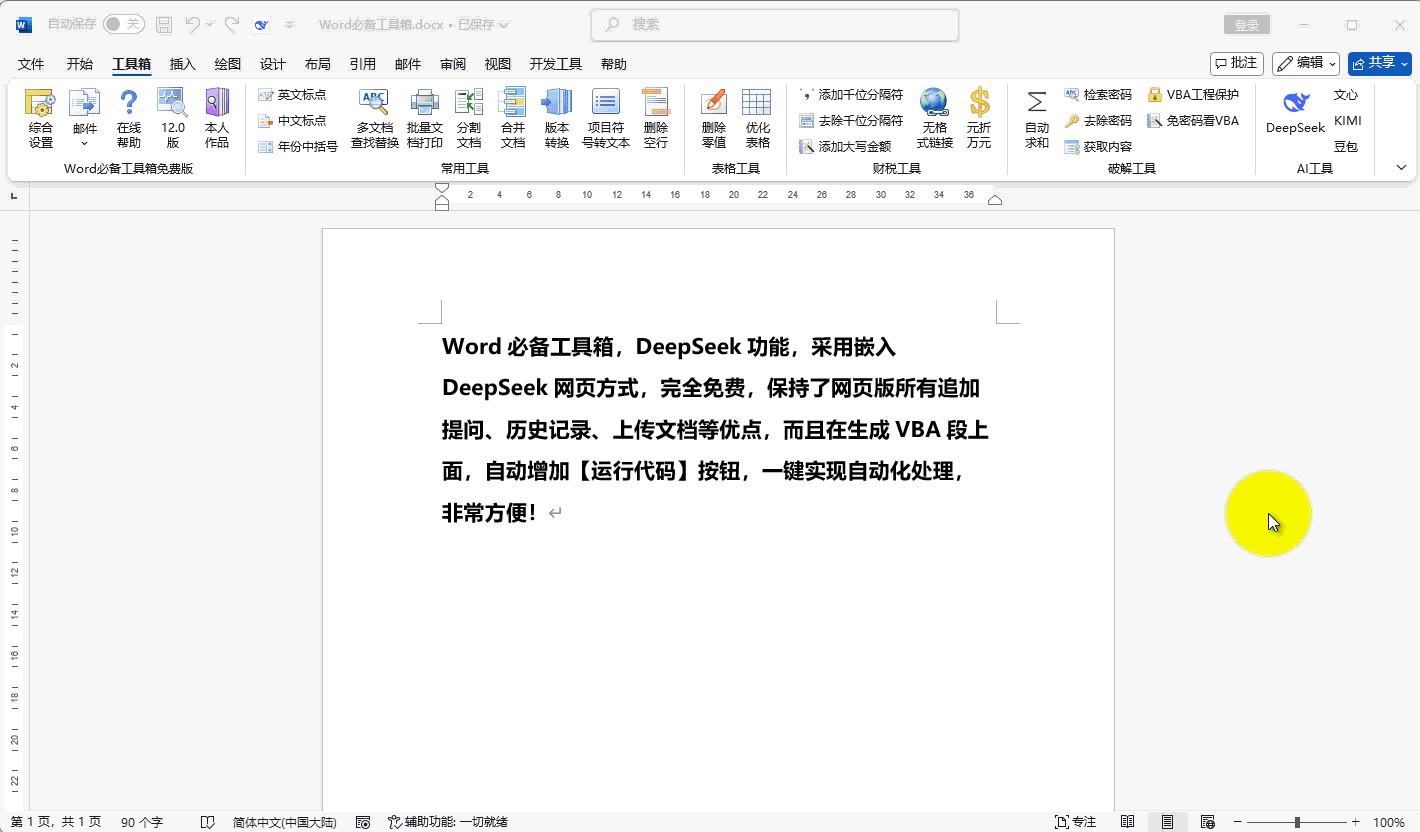The height and width of the screenshot is (832, 1420).
Task: Open the DeepSeek AI tool
Action: click(x=1294, y=112)
